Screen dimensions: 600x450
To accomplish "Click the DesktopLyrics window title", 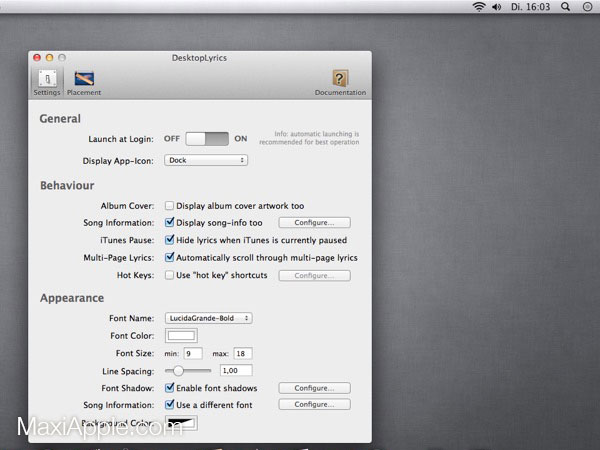I will coord(199,58).
